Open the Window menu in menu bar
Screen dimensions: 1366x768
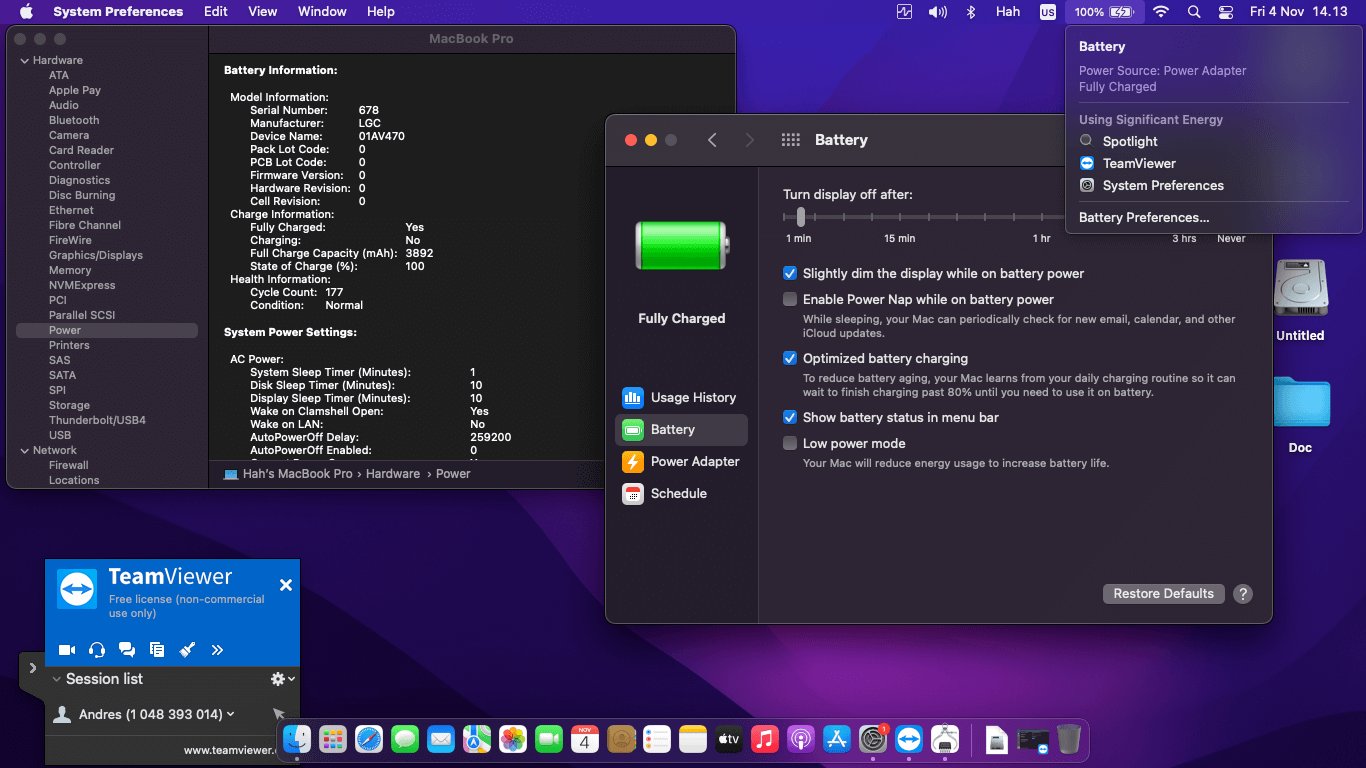pyautogui.click(x=322, y=12)
